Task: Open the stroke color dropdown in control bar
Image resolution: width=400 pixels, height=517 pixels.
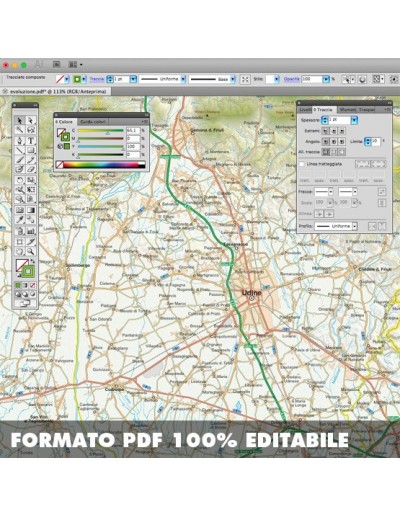Action: pos(84,79)
